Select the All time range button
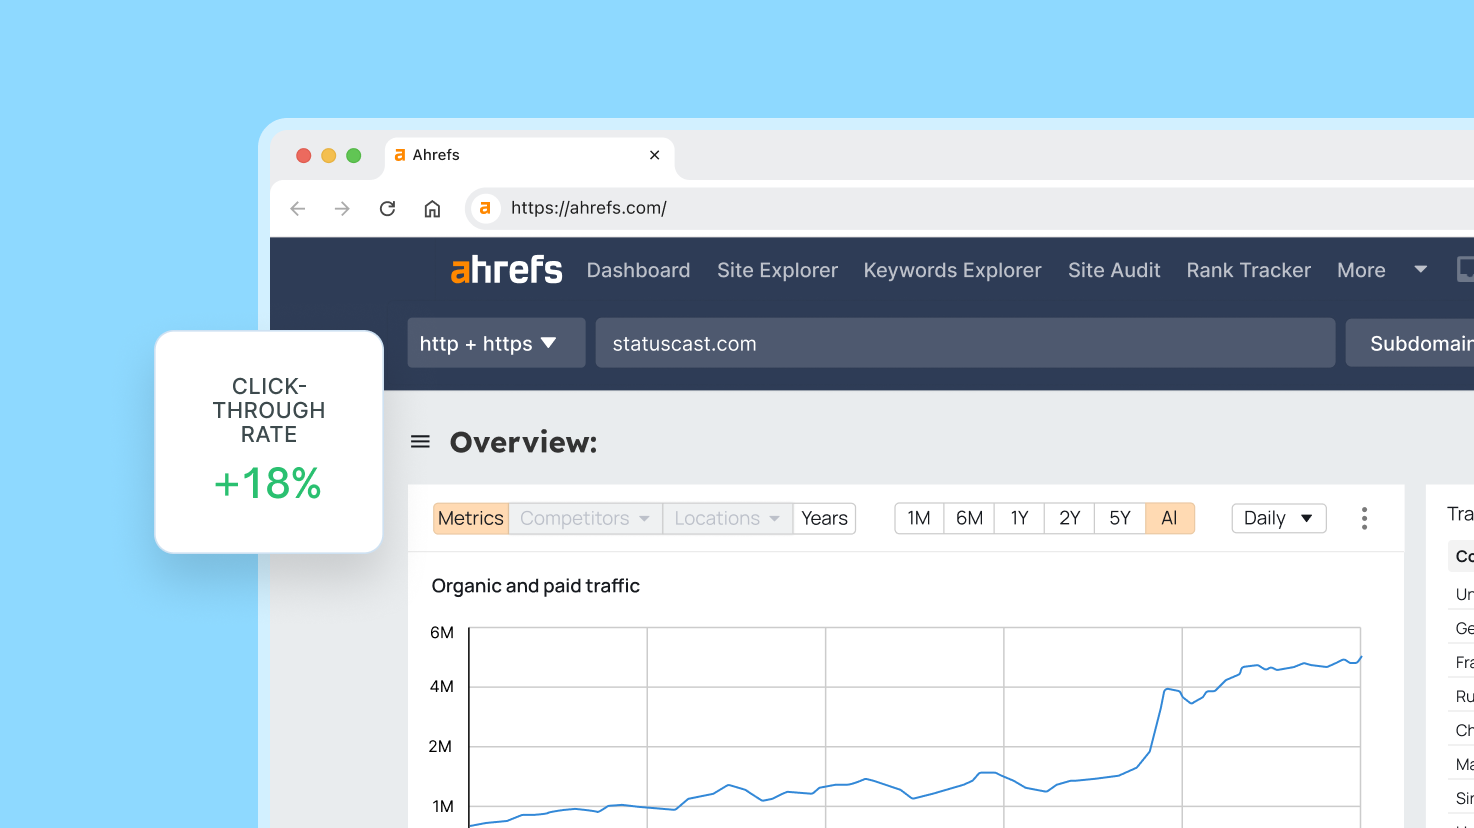The image size is (1474, 828). [x=1170, y=518]
